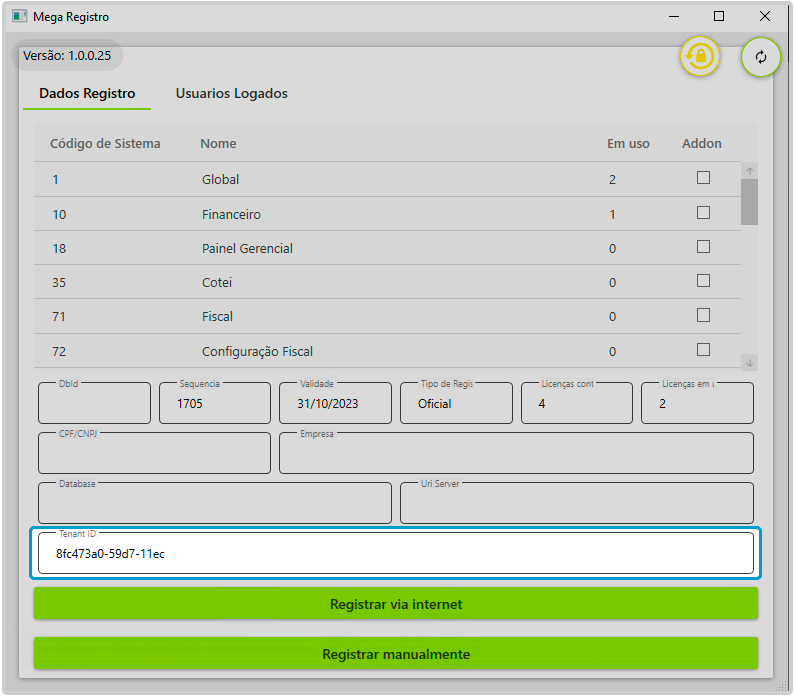Click the yellow lock restore icon

point(700,56)
